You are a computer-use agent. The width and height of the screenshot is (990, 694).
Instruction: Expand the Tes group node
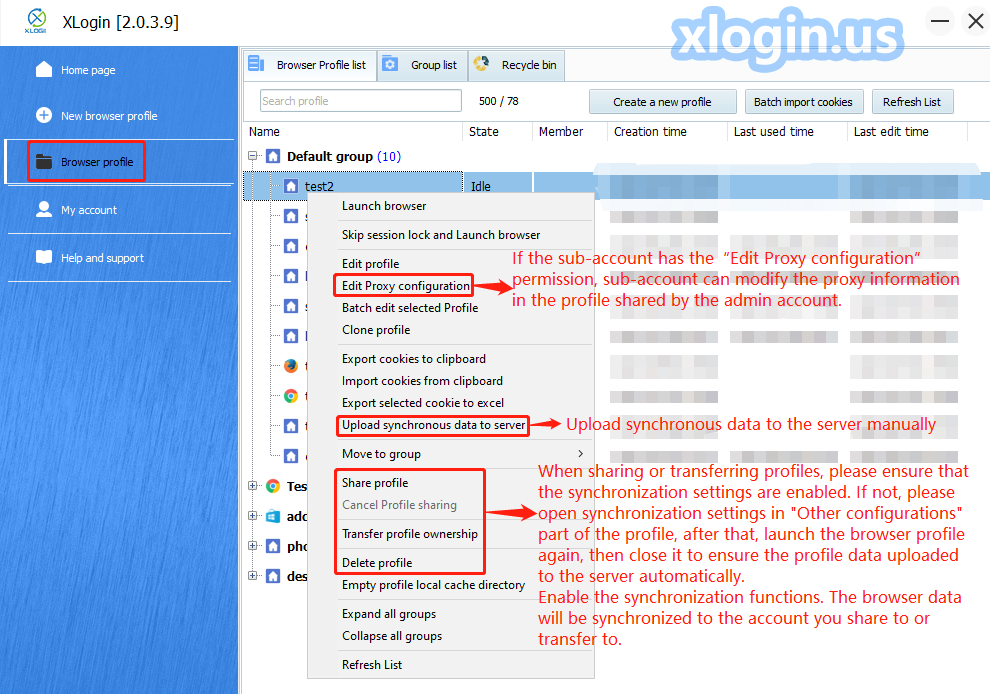pos(253,486)
